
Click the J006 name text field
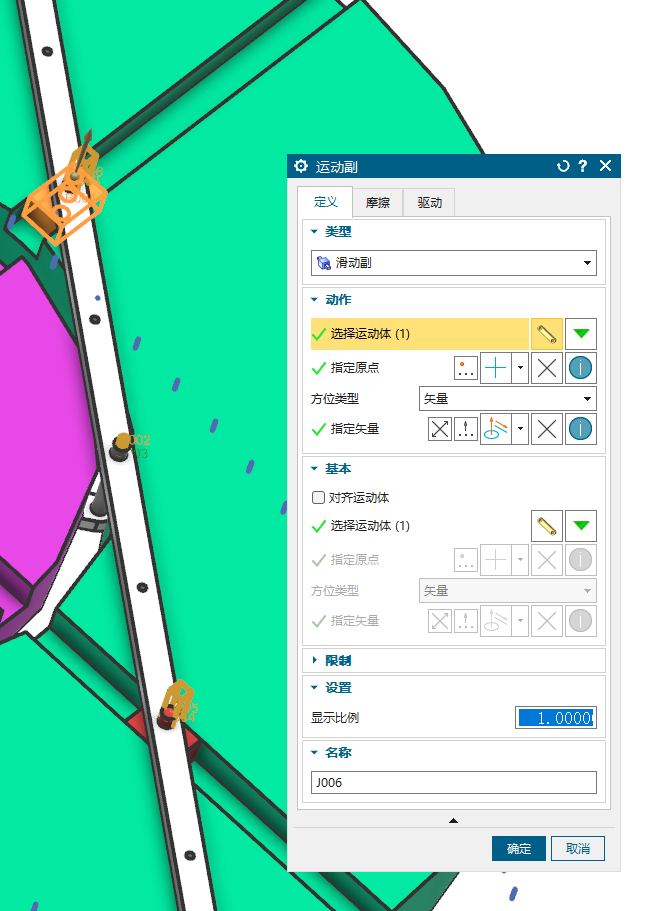tap(454, 783)
